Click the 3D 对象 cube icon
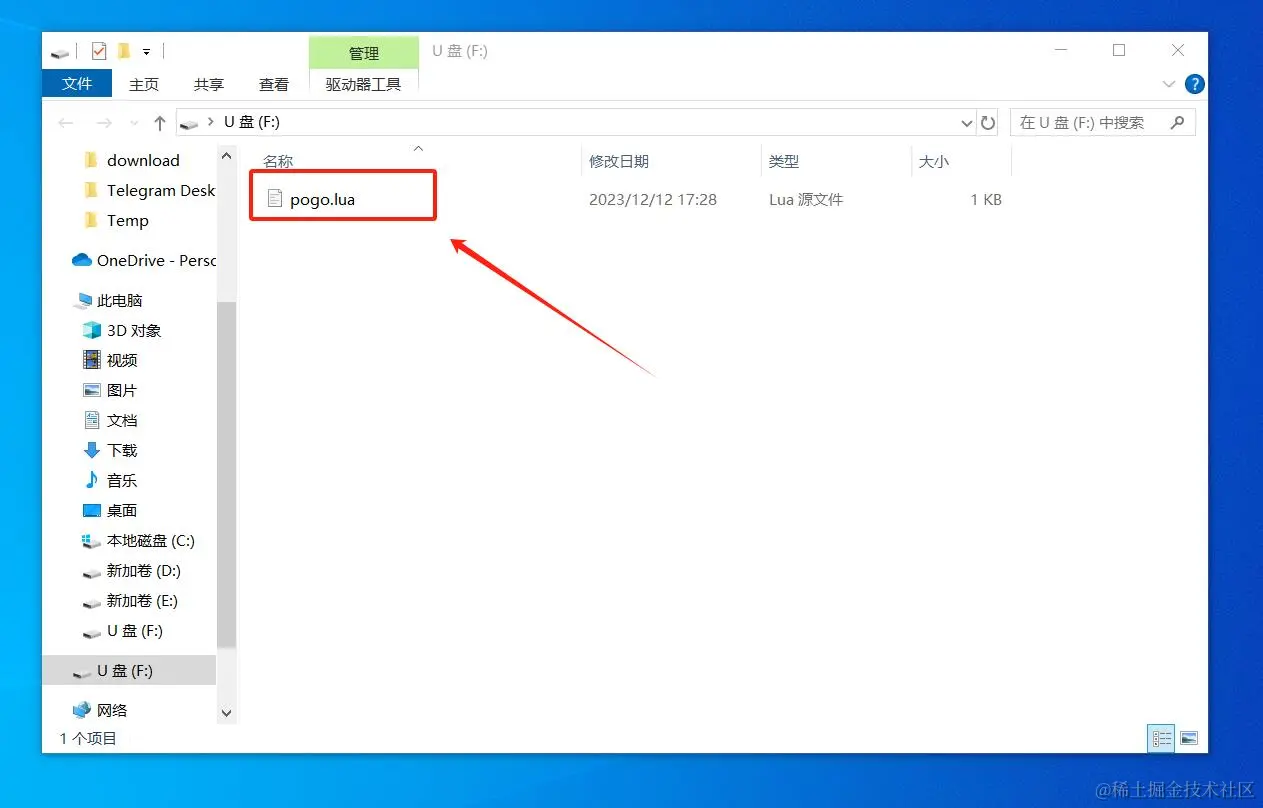Viewport: 1263px width, 808px height. pyautogui.click(x=92, y=330)
